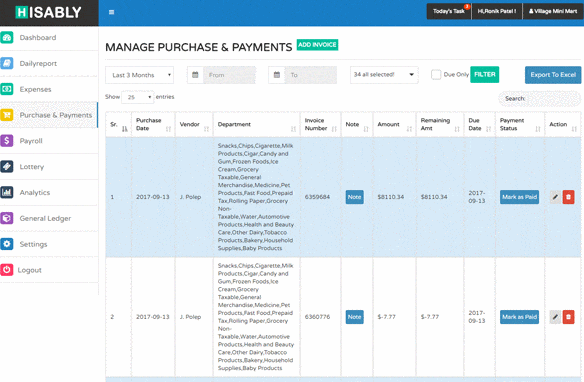This screenshot has width=584, height=382.
Task: Click the Payroll dollar icon
Action: click(x=7, y=141)
